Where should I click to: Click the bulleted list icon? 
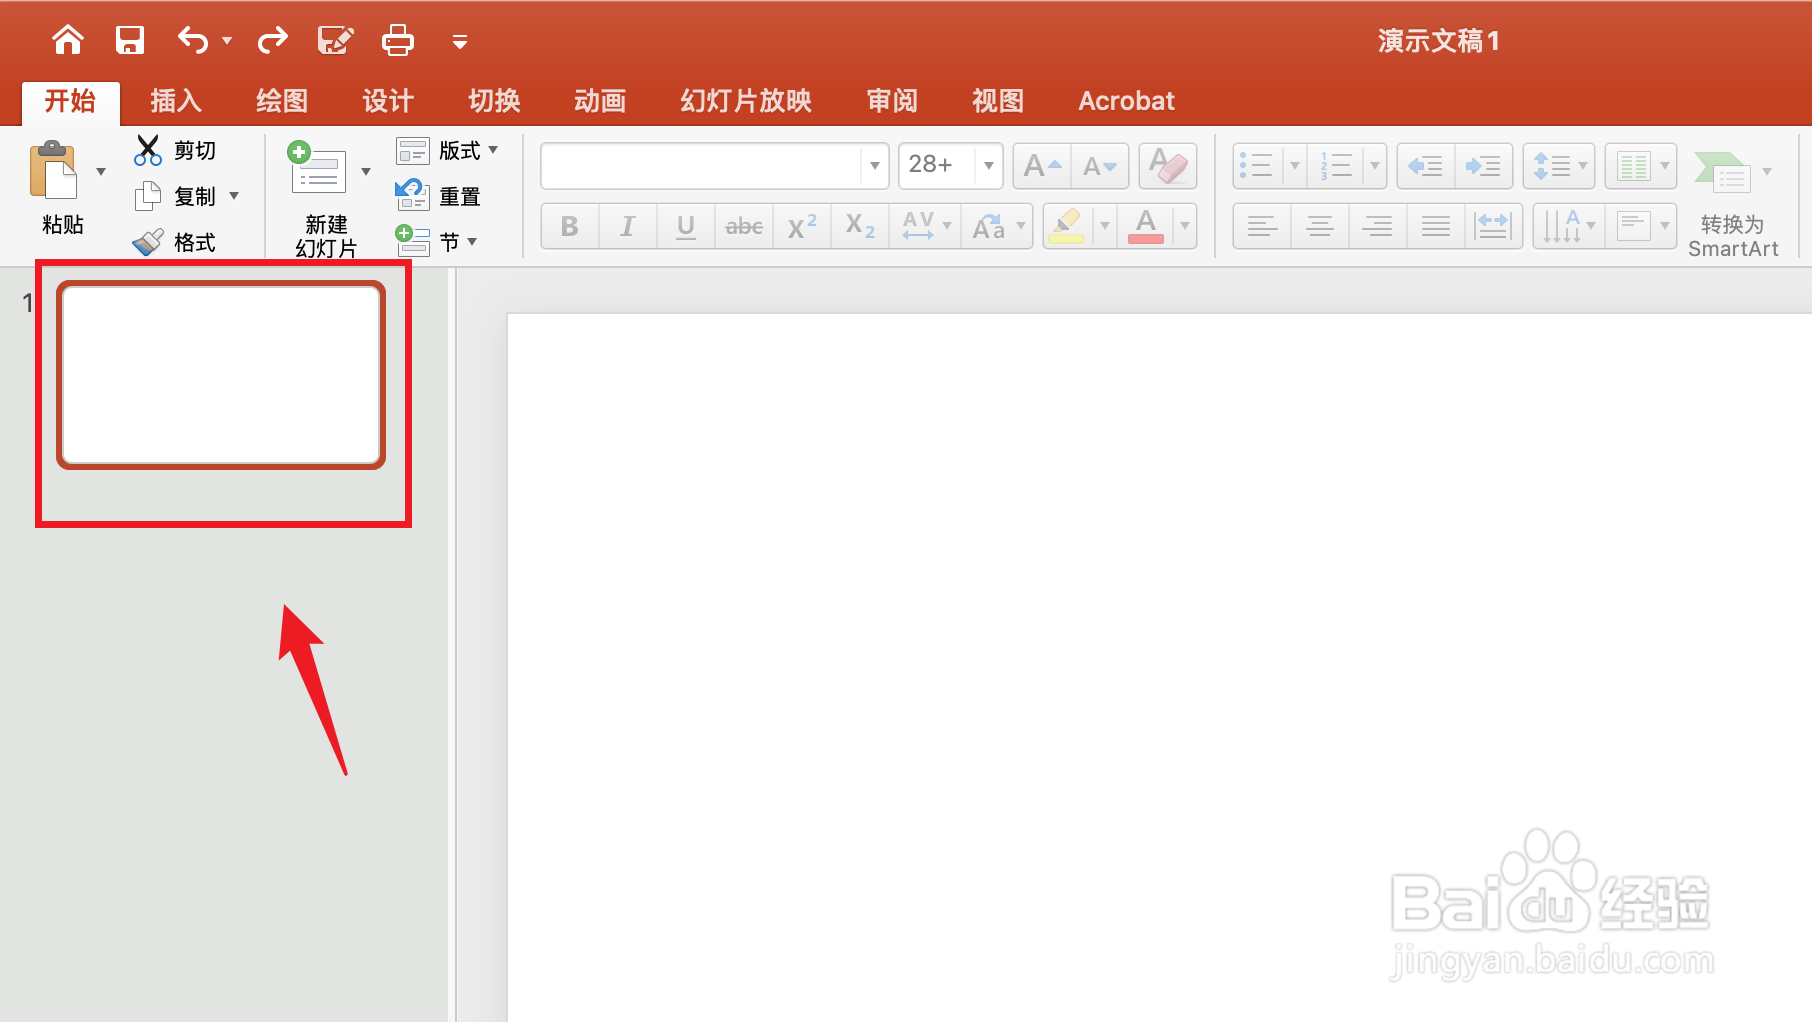(1256, 166)
